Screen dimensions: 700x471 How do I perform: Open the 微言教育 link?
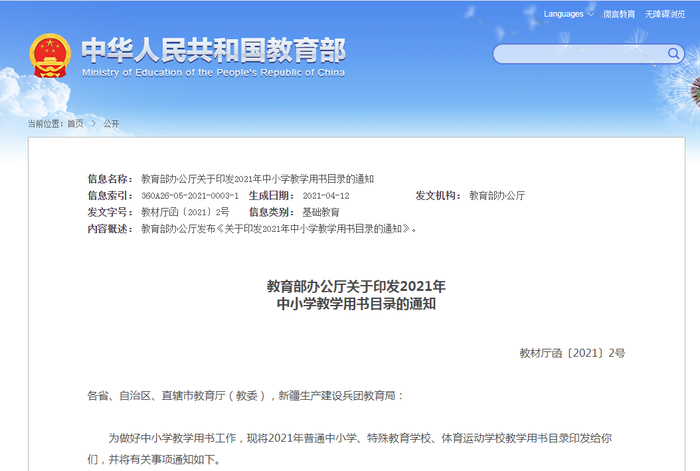tap(619, 14)
